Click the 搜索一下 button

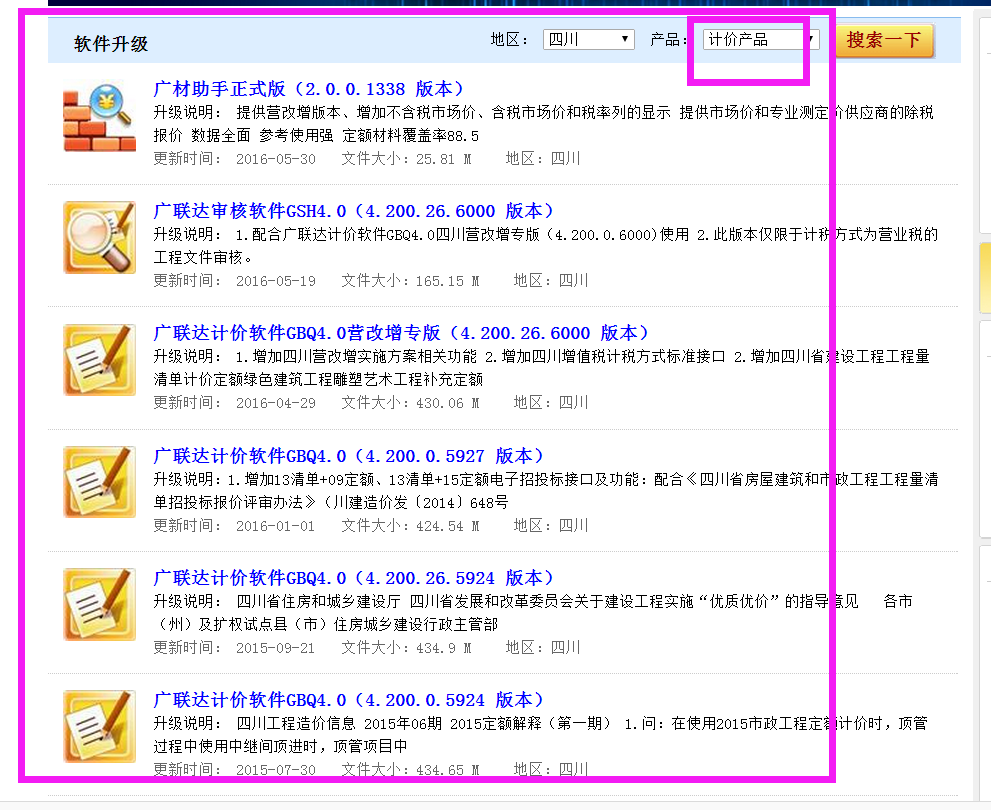(884, 40)
